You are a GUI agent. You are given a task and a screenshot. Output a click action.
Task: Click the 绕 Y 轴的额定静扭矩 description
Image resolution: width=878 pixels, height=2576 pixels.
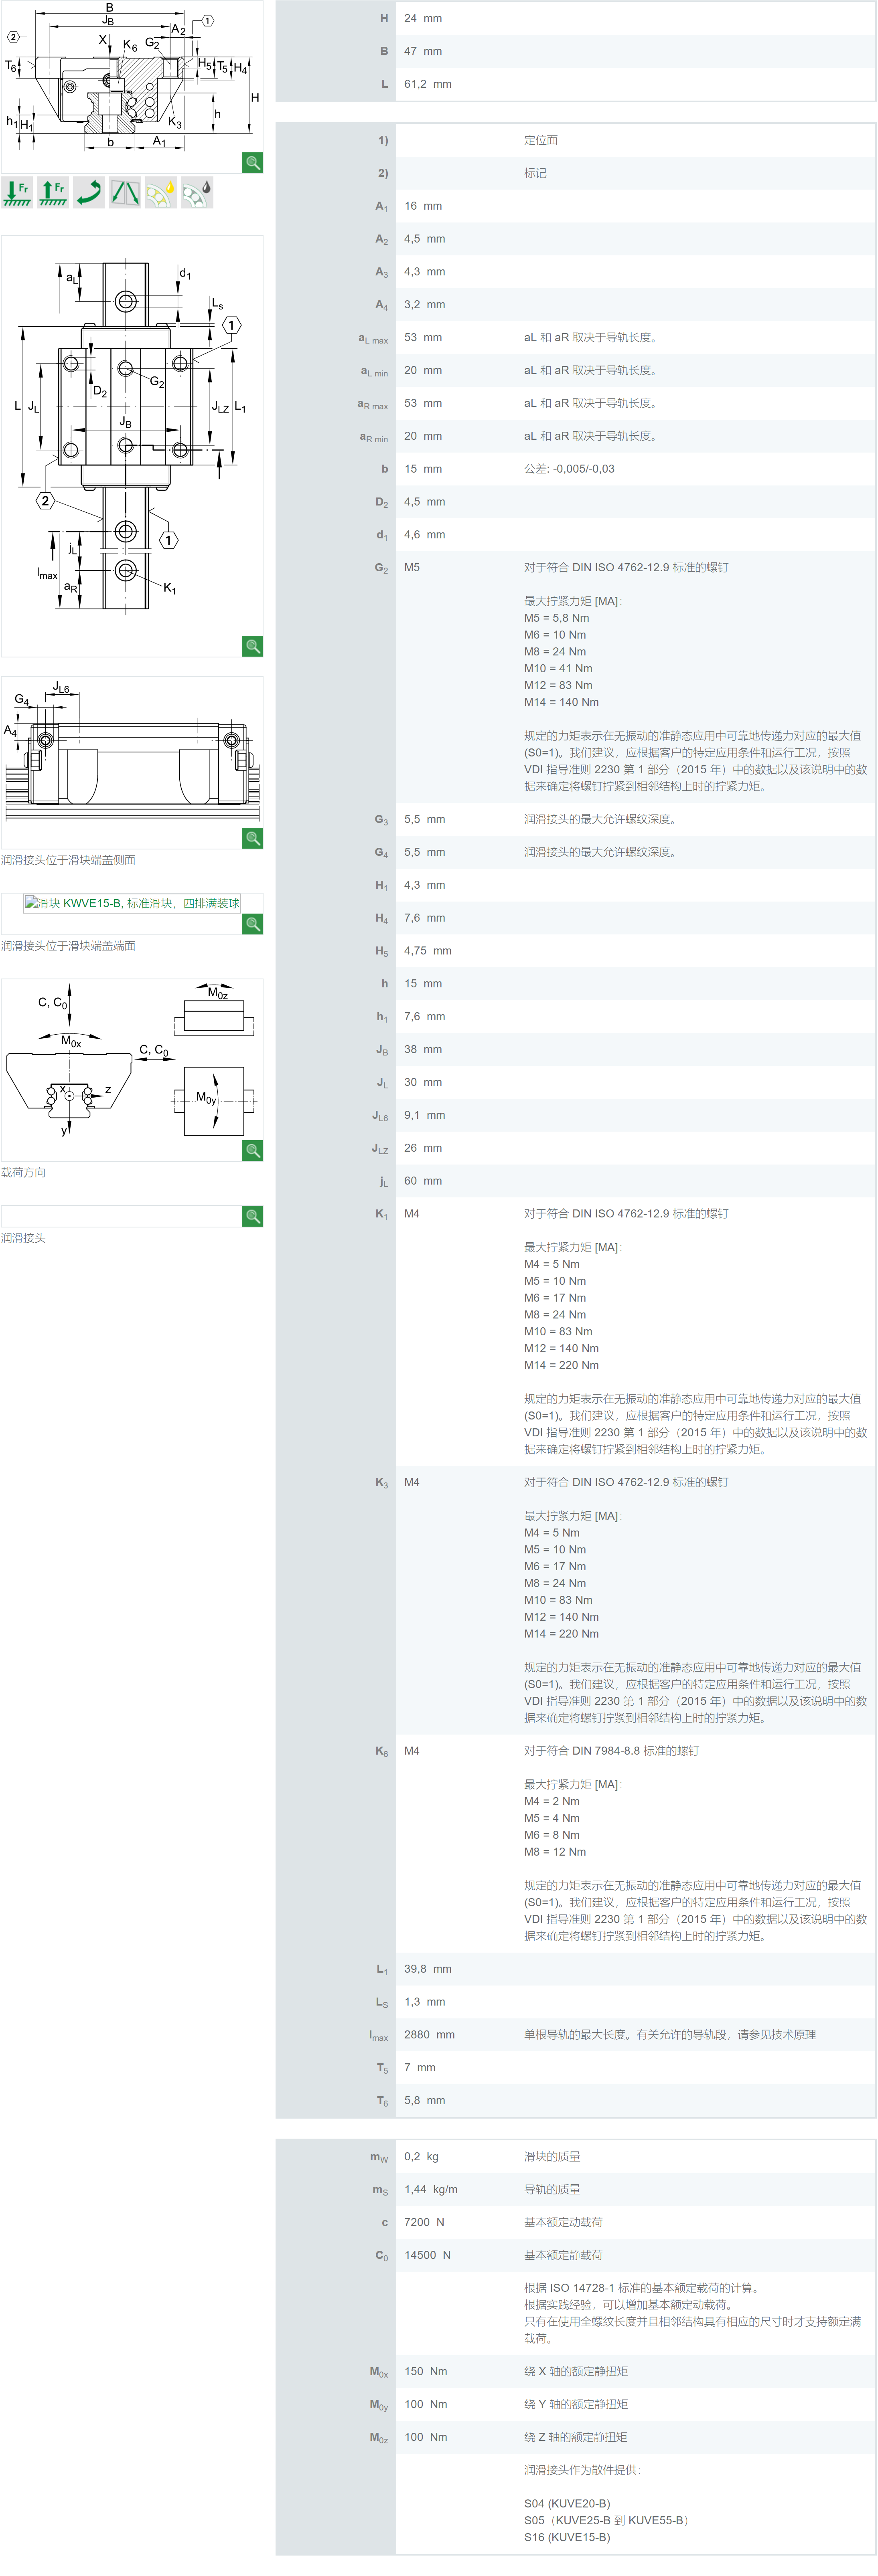[x=576, y=2405]
